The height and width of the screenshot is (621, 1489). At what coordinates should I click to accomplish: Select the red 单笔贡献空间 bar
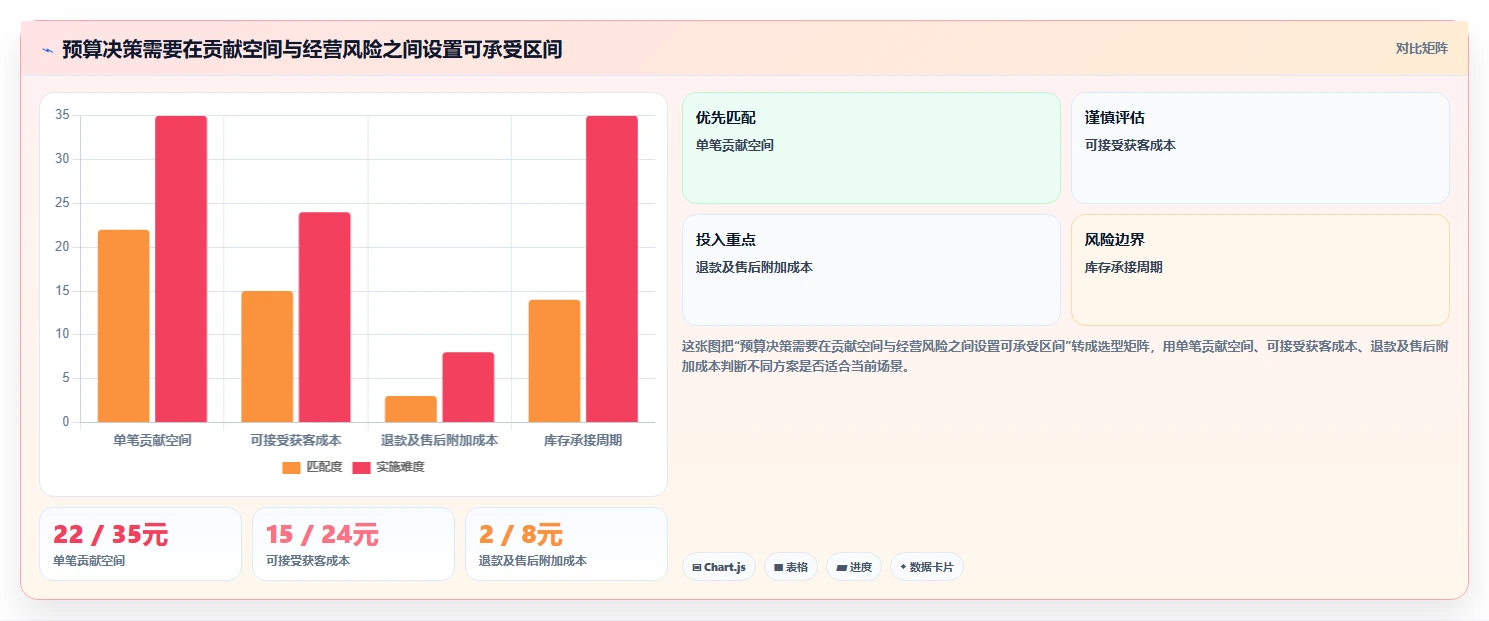point(181,269)
